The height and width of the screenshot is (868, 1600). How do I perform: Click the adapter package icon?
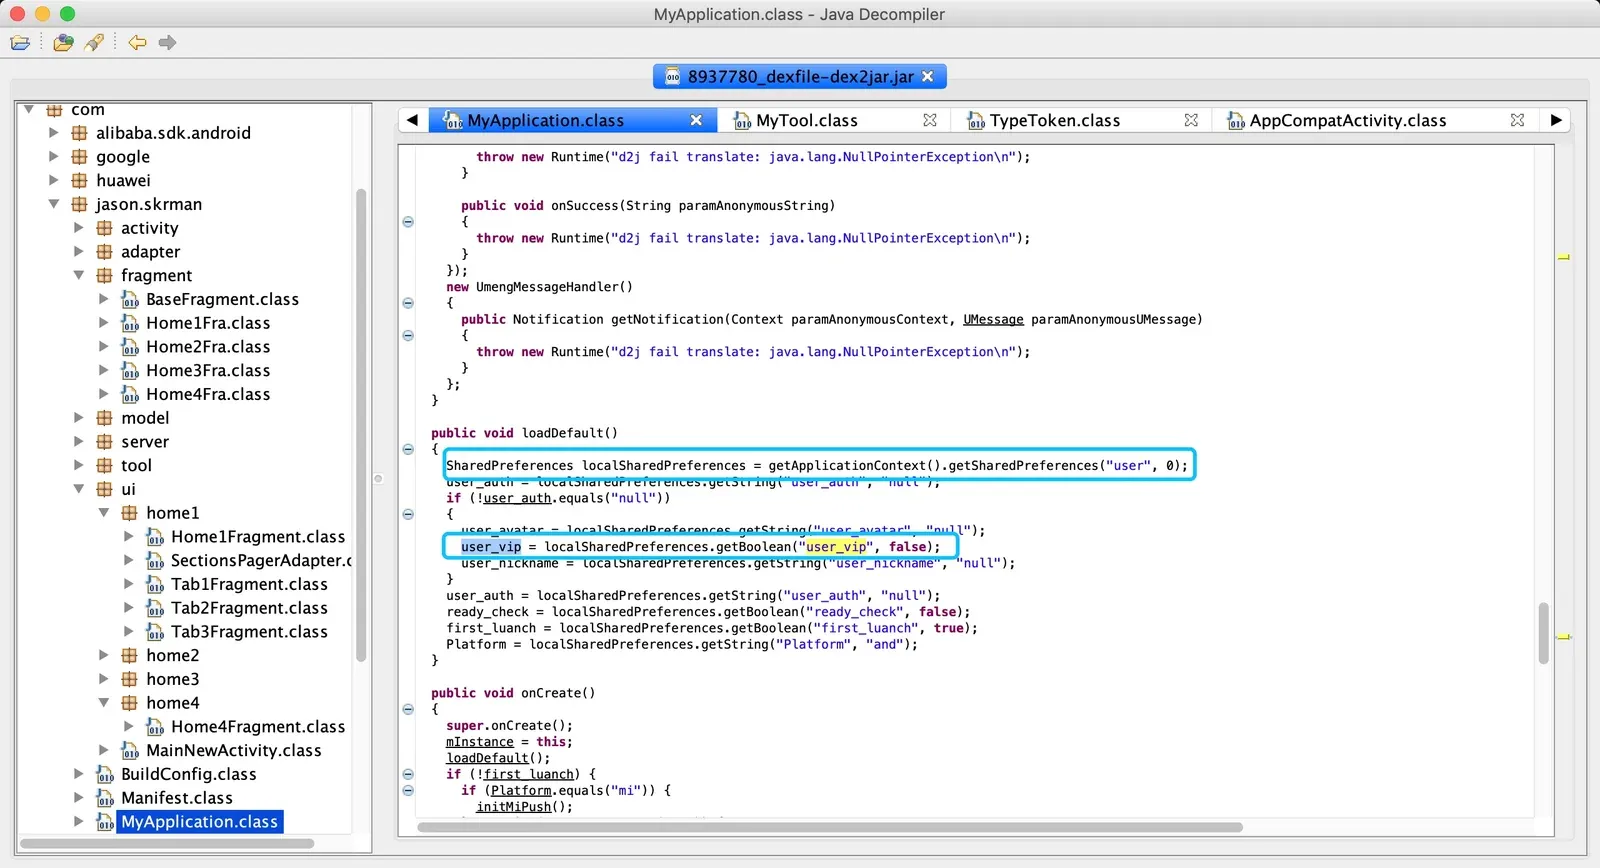(x=104, y=252)
